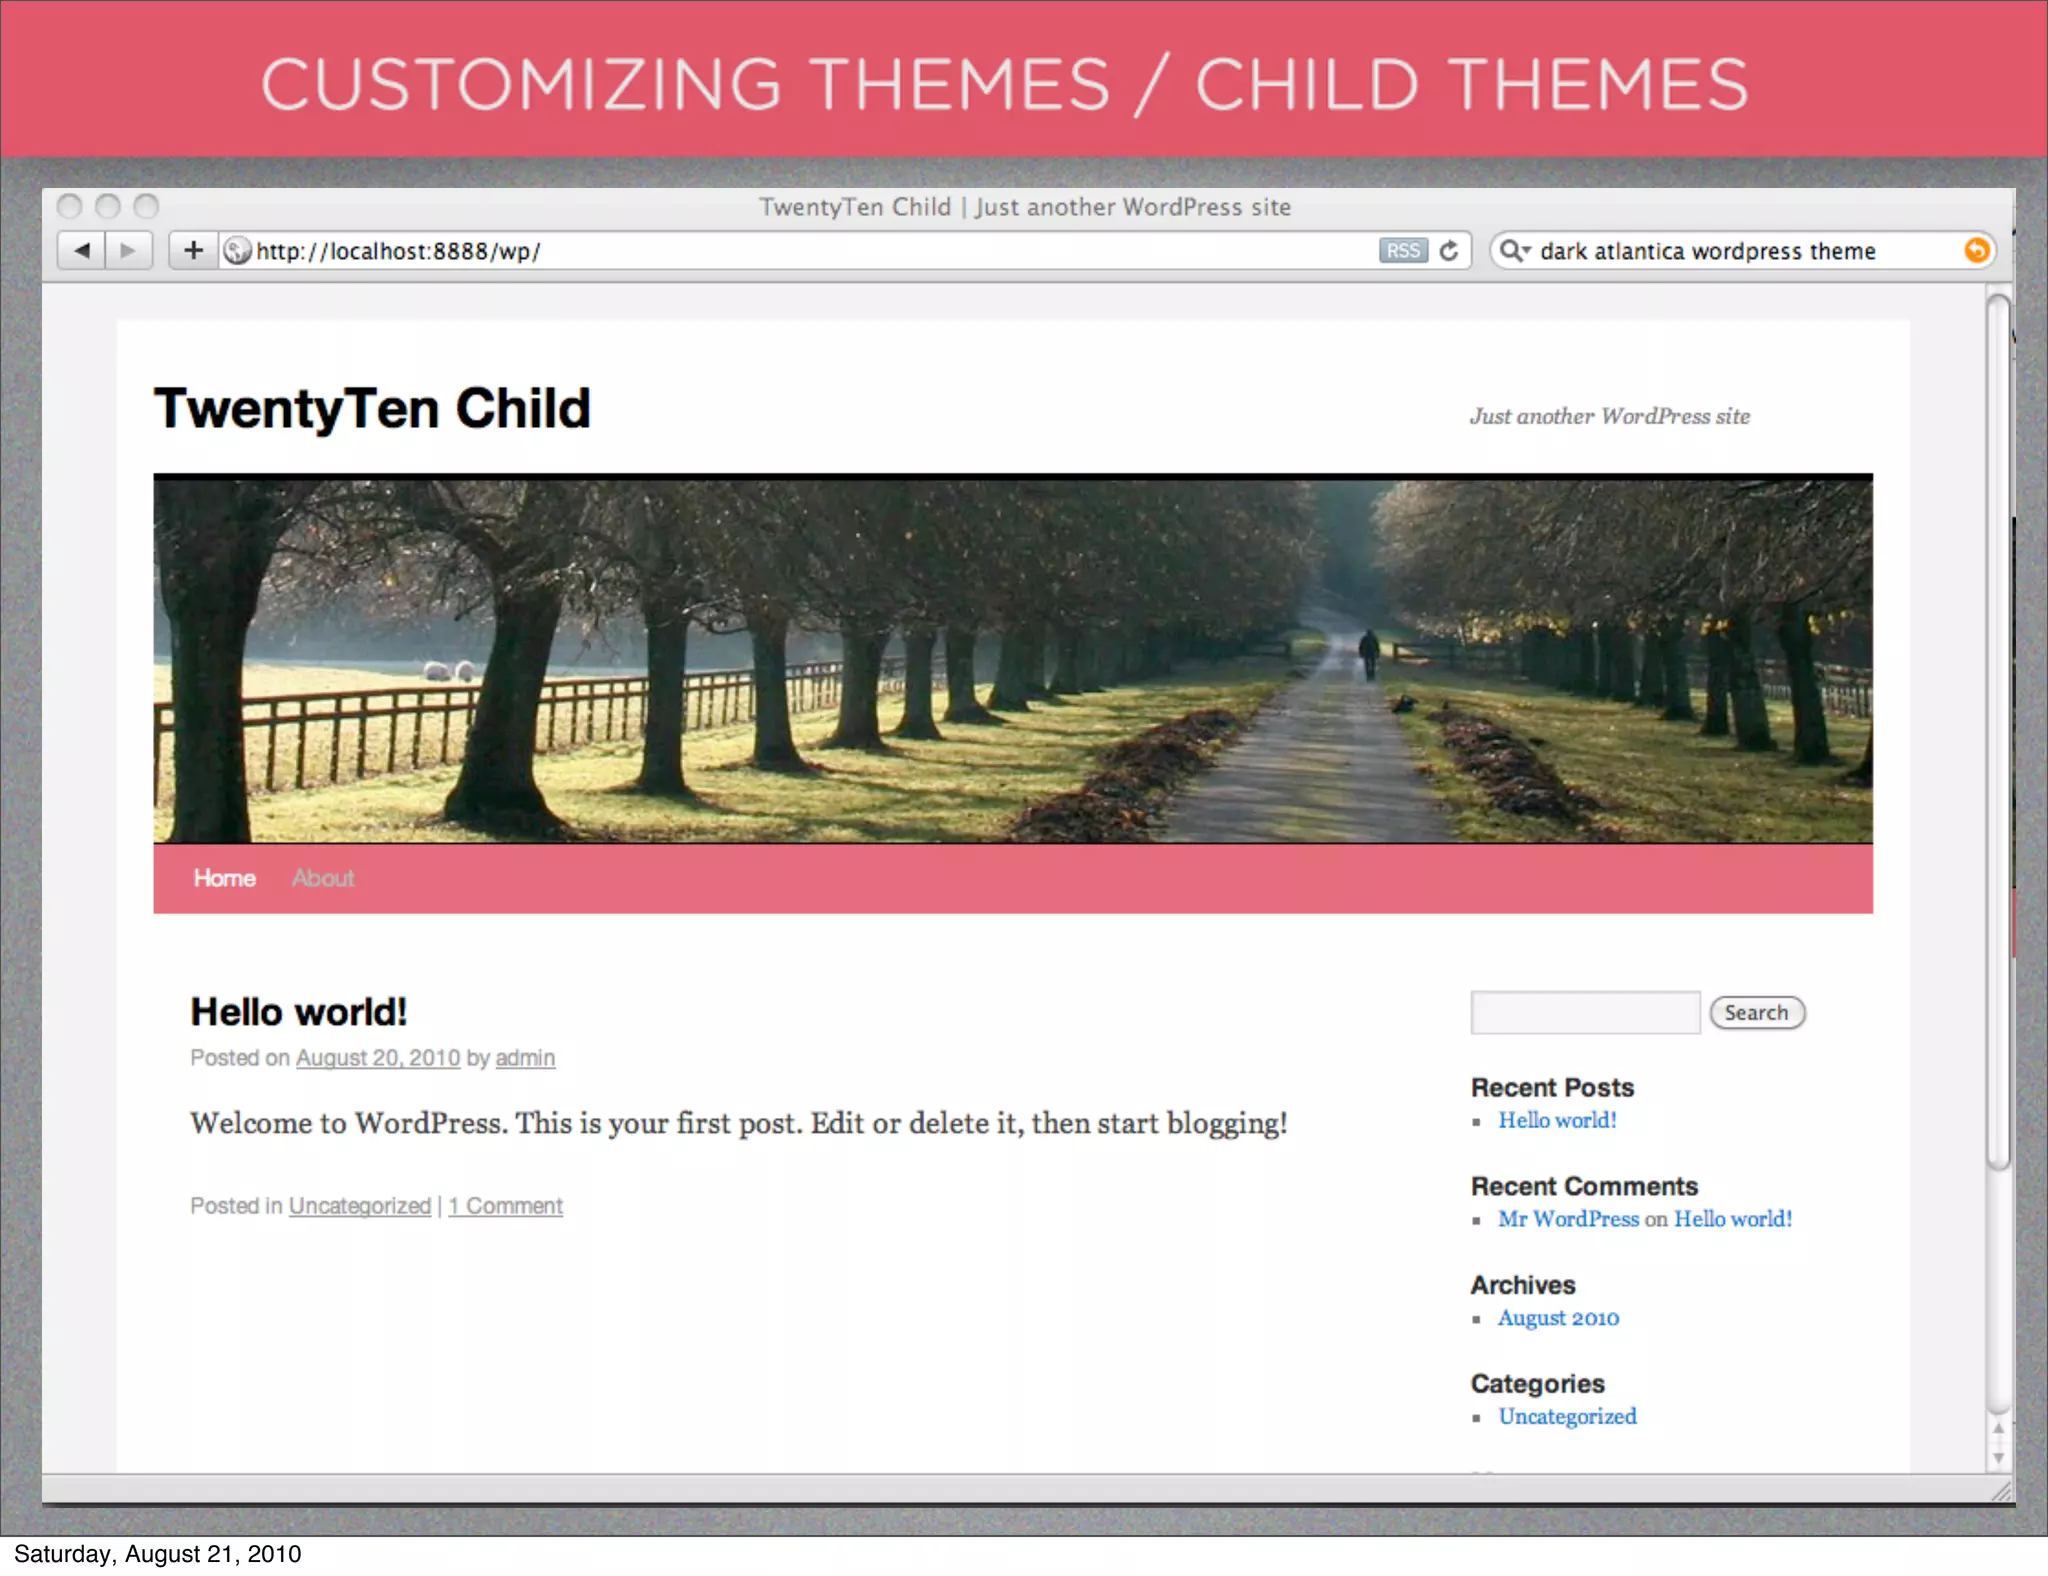
Task: Click the Reload page icon
Action: pyautogui.click(x=1449, y=250)
